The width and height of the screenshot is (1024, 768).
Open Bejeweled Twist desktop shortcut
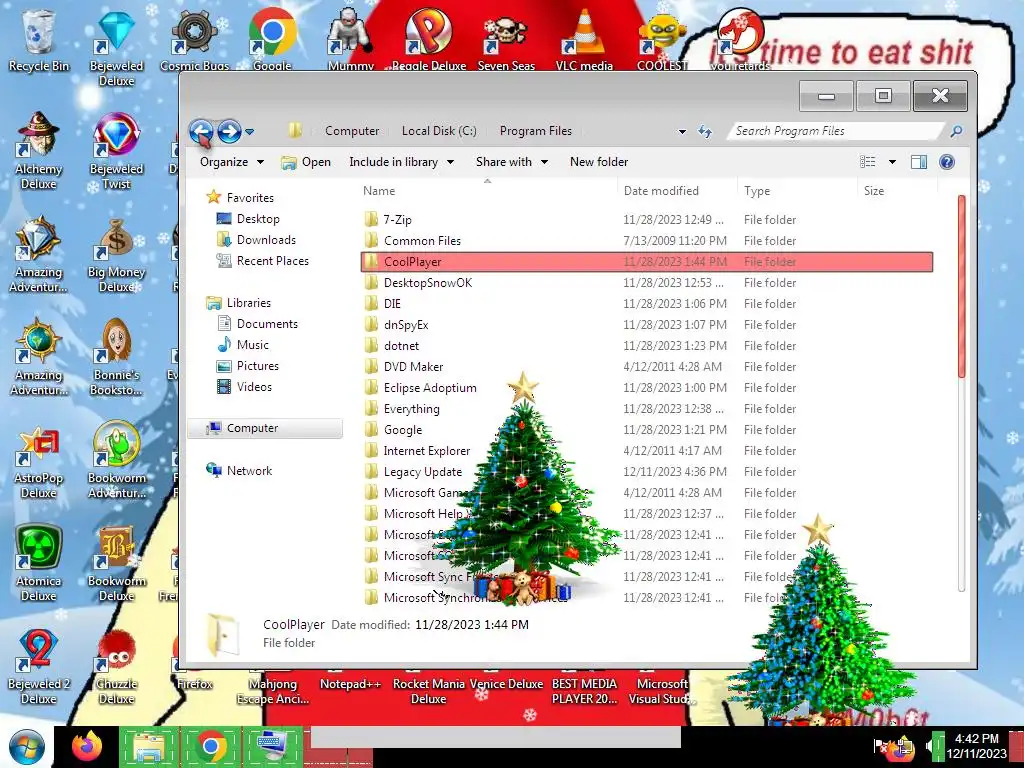(x=116, y=151)
